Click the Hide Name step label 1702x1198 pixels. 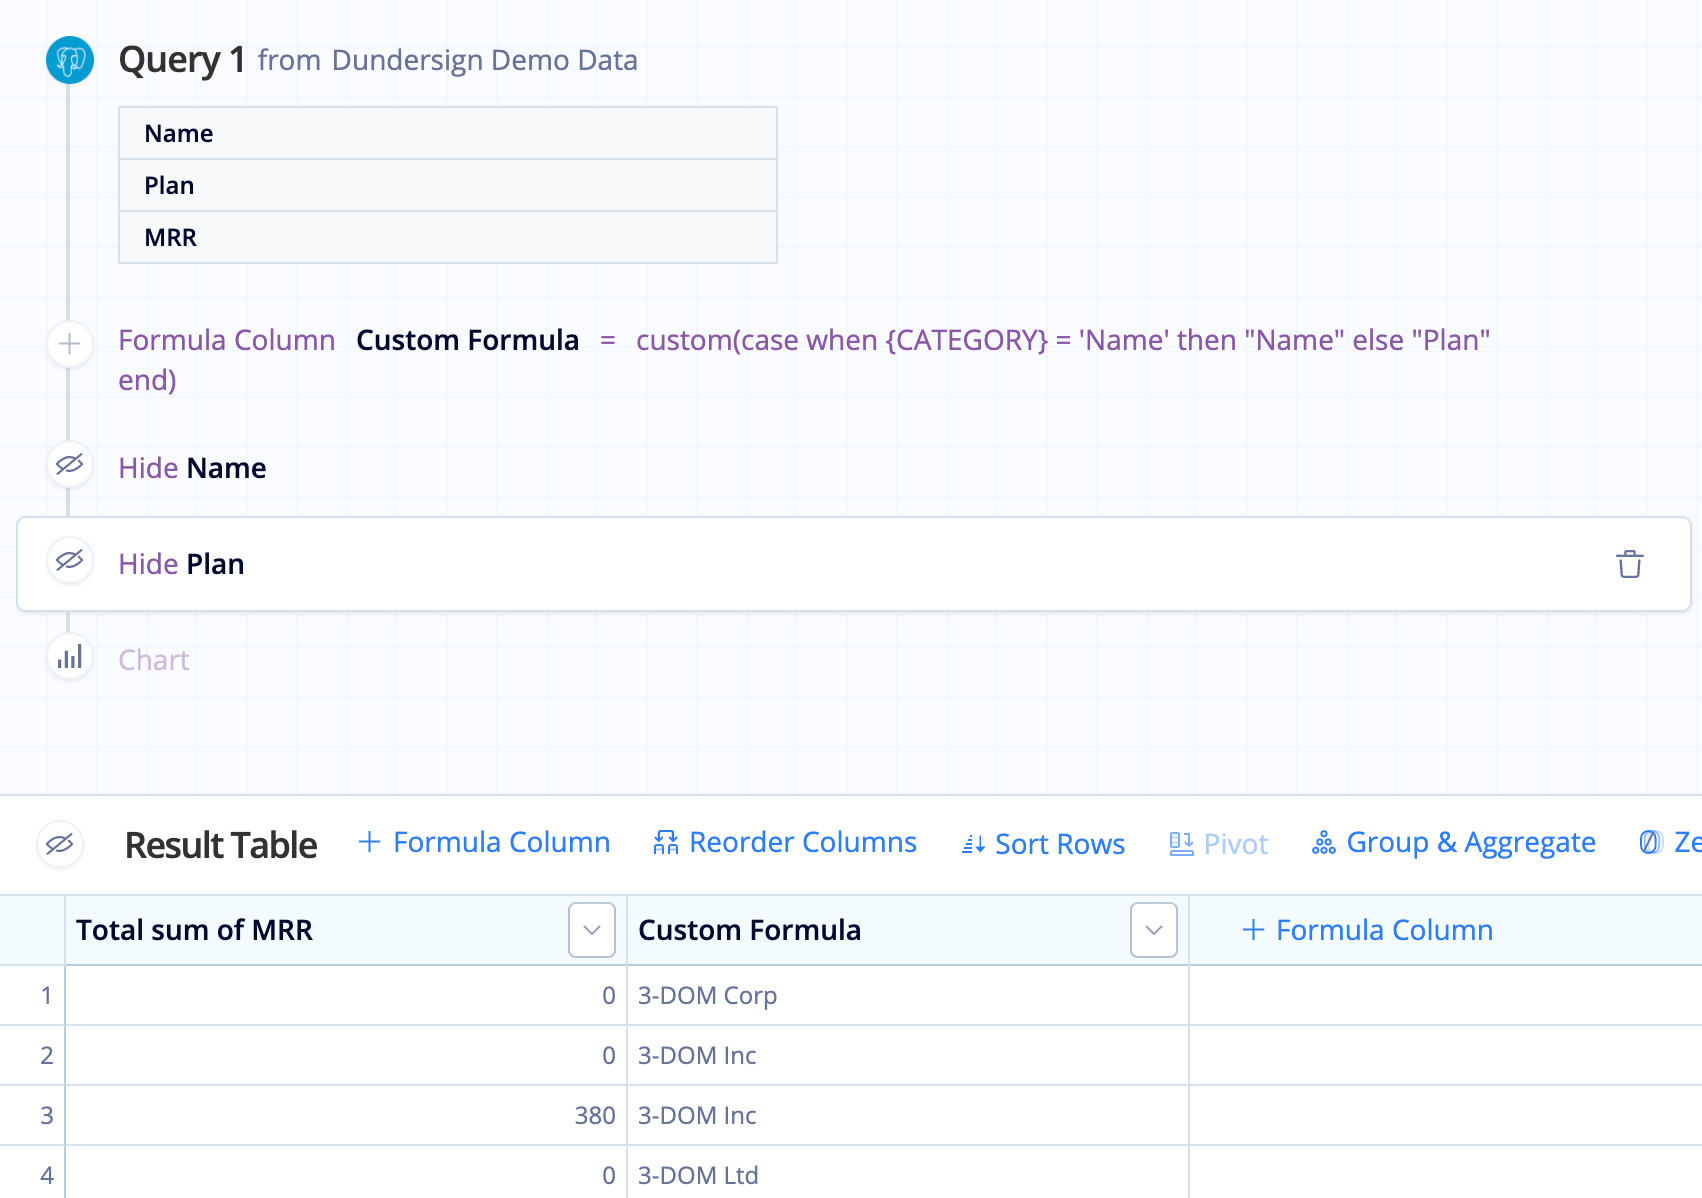pyautogui.click(x=192, y=468)
